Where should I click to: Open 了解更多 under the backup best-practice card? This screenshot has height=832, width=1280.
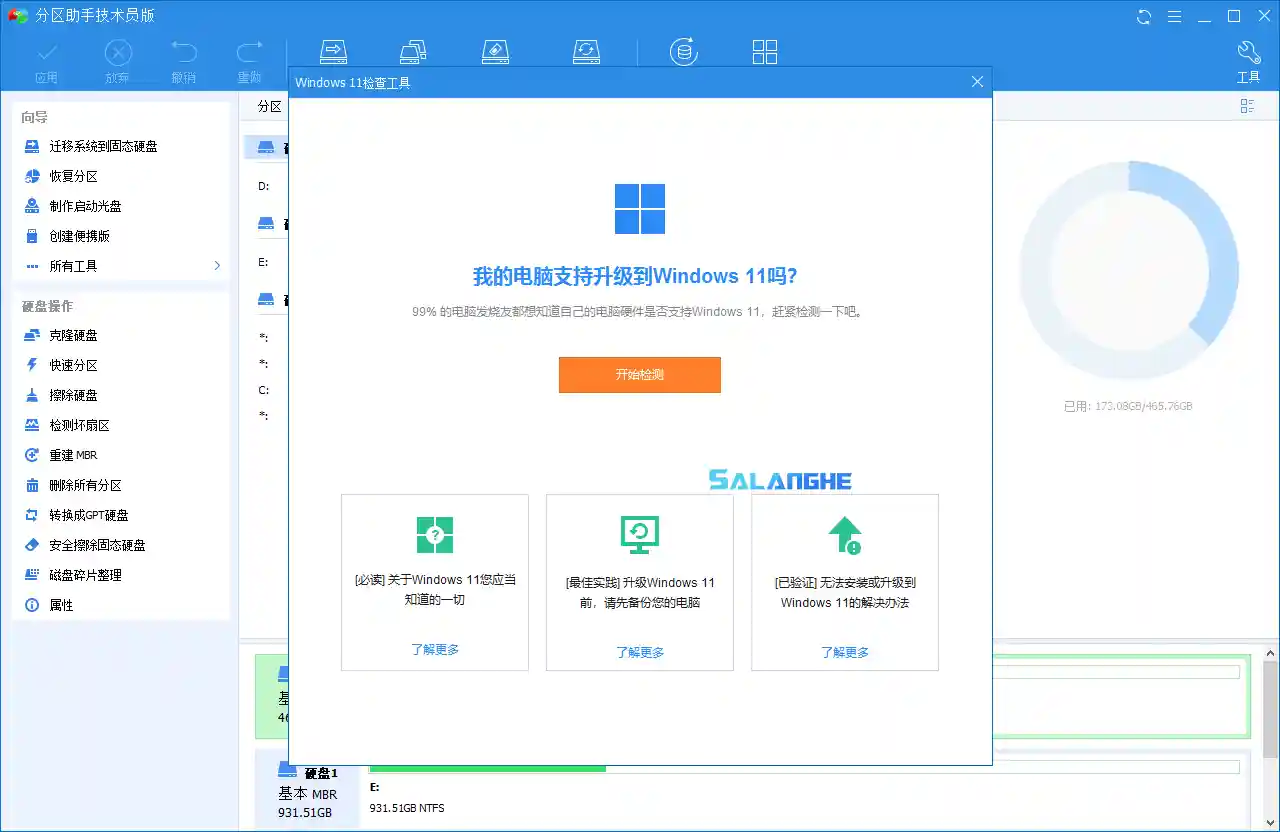tap(639, 651)
